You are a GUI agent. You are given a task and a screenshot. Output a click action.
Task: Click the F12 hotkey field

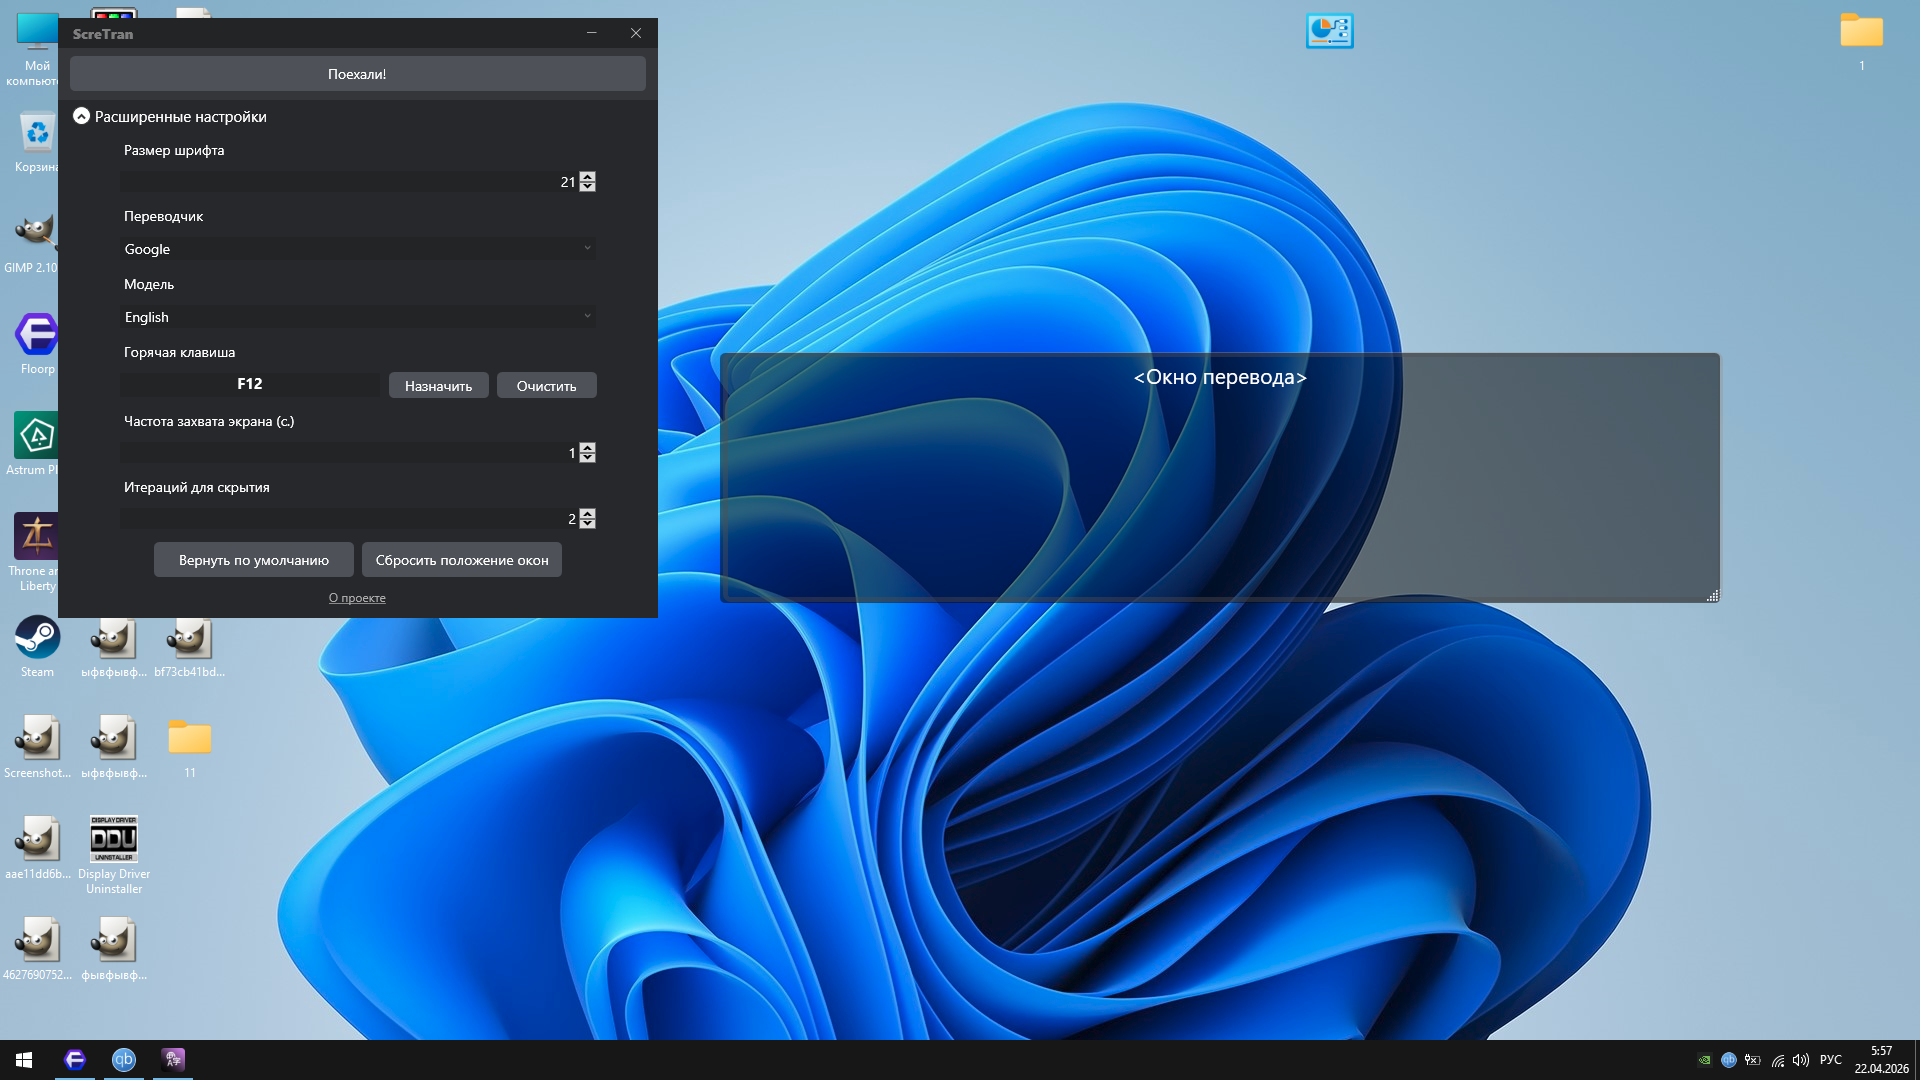tap(250, 384)
